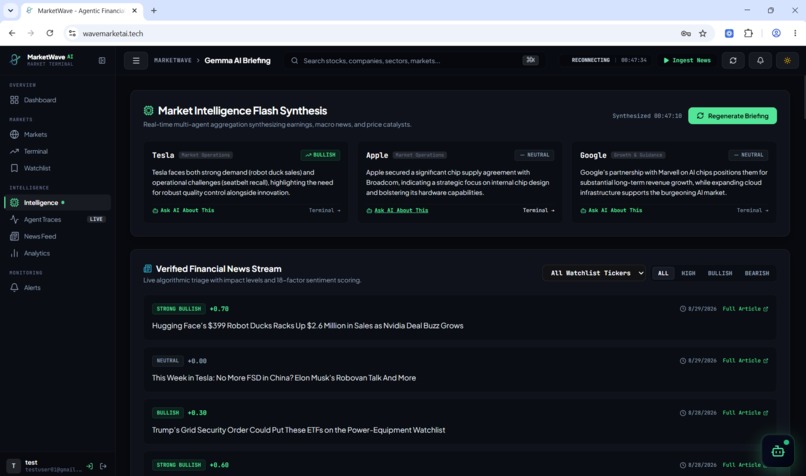Image resolution: width=806 pixels, height=476 pixels.
Task: Select the ALL filter tab
Action: (663, 273)
